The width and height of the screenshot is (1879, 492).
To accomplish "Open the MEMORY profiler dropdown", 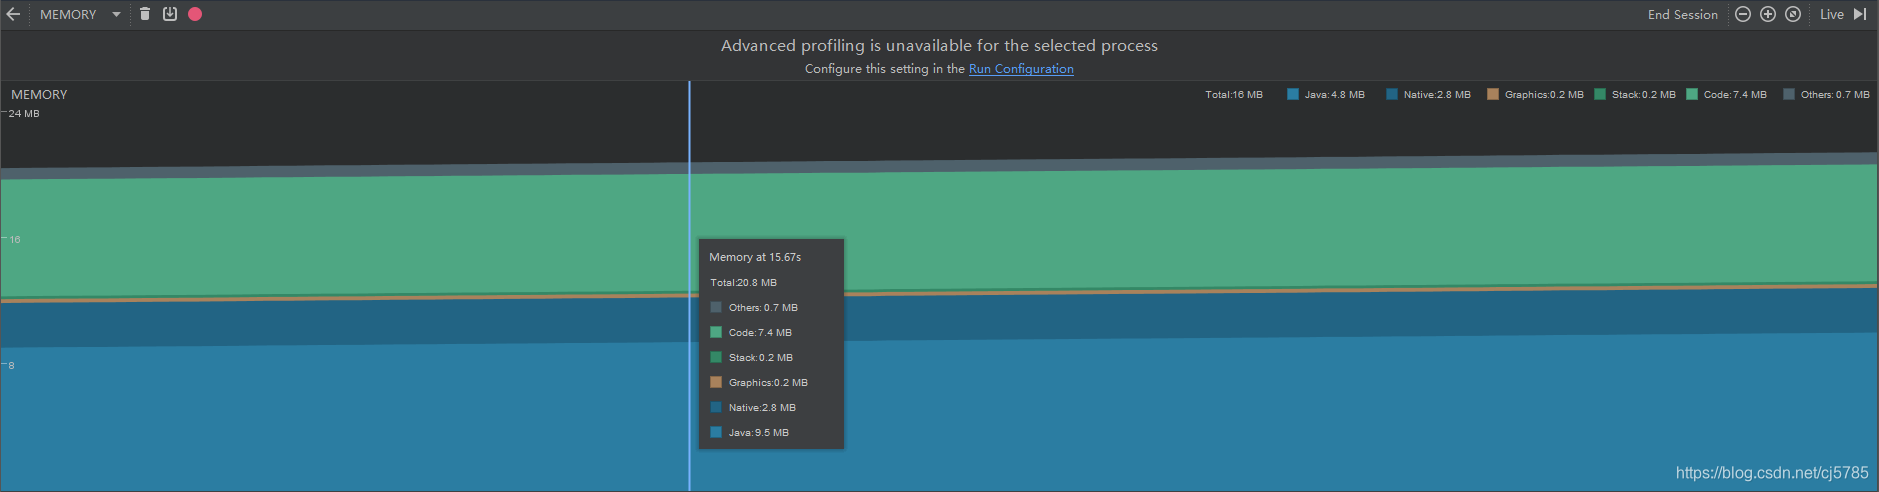I will (80, 14).
